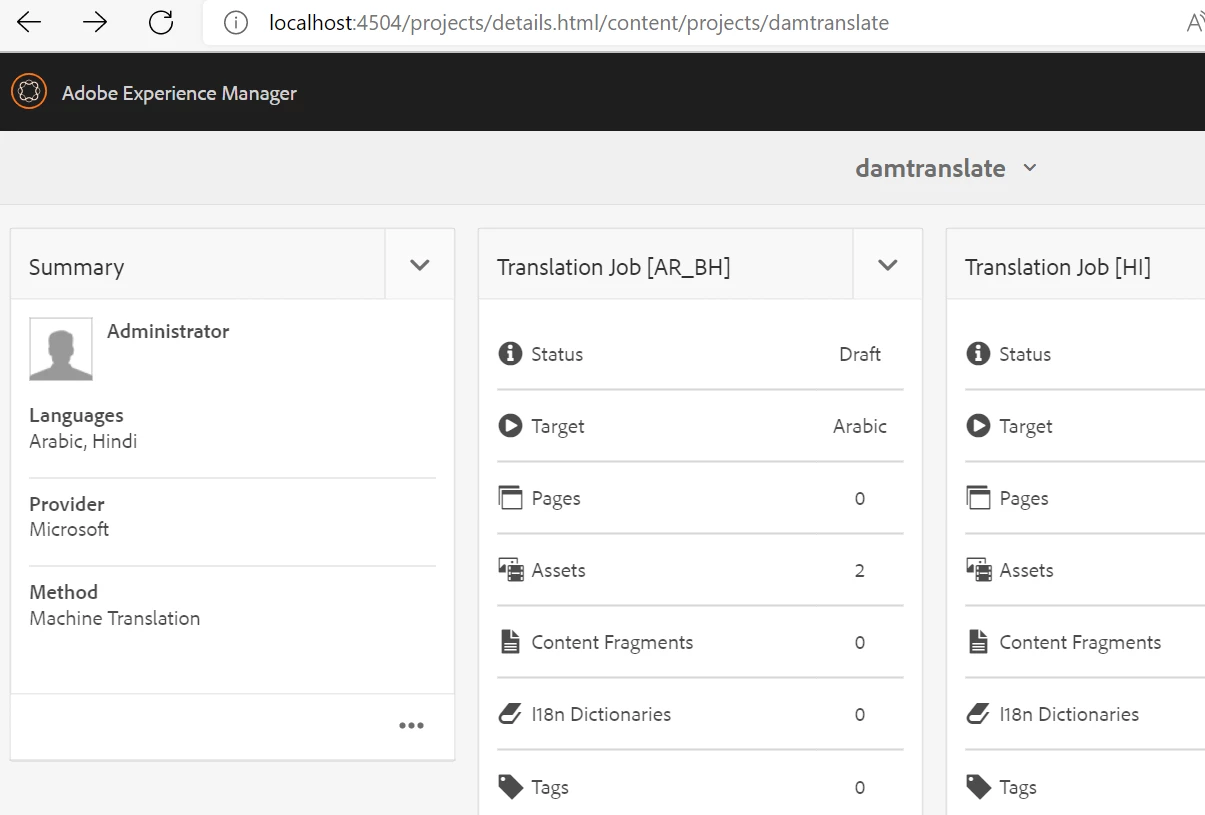Screen dimensions: 1205x815
Task: Click Content Fragments icon in AR_BH job
Action: click(510, 642)
